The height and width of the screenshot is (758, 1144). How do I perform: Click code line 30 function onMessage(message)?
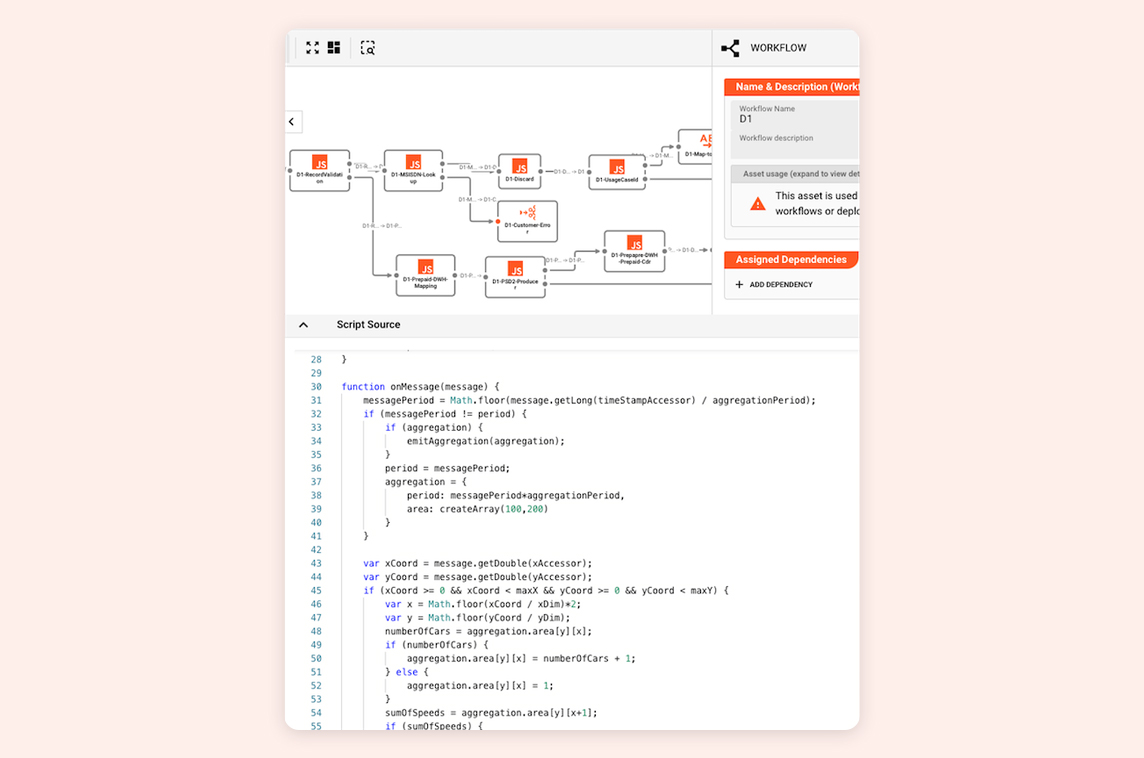coord(420,387)
